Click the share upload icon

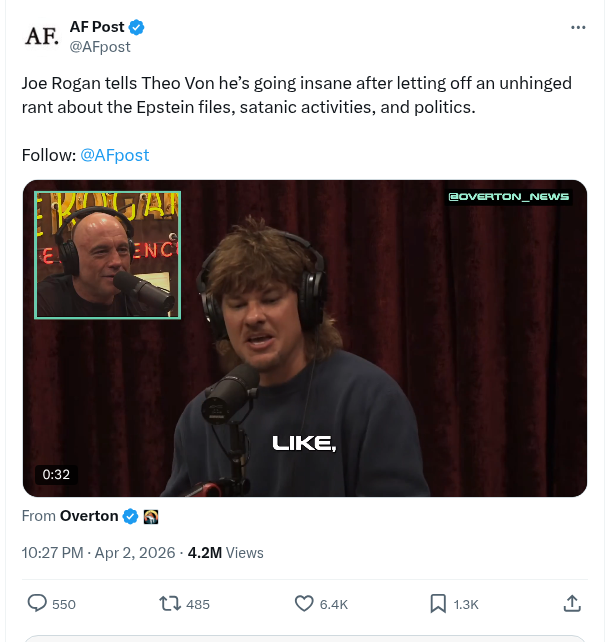click(x=572, y=603)
